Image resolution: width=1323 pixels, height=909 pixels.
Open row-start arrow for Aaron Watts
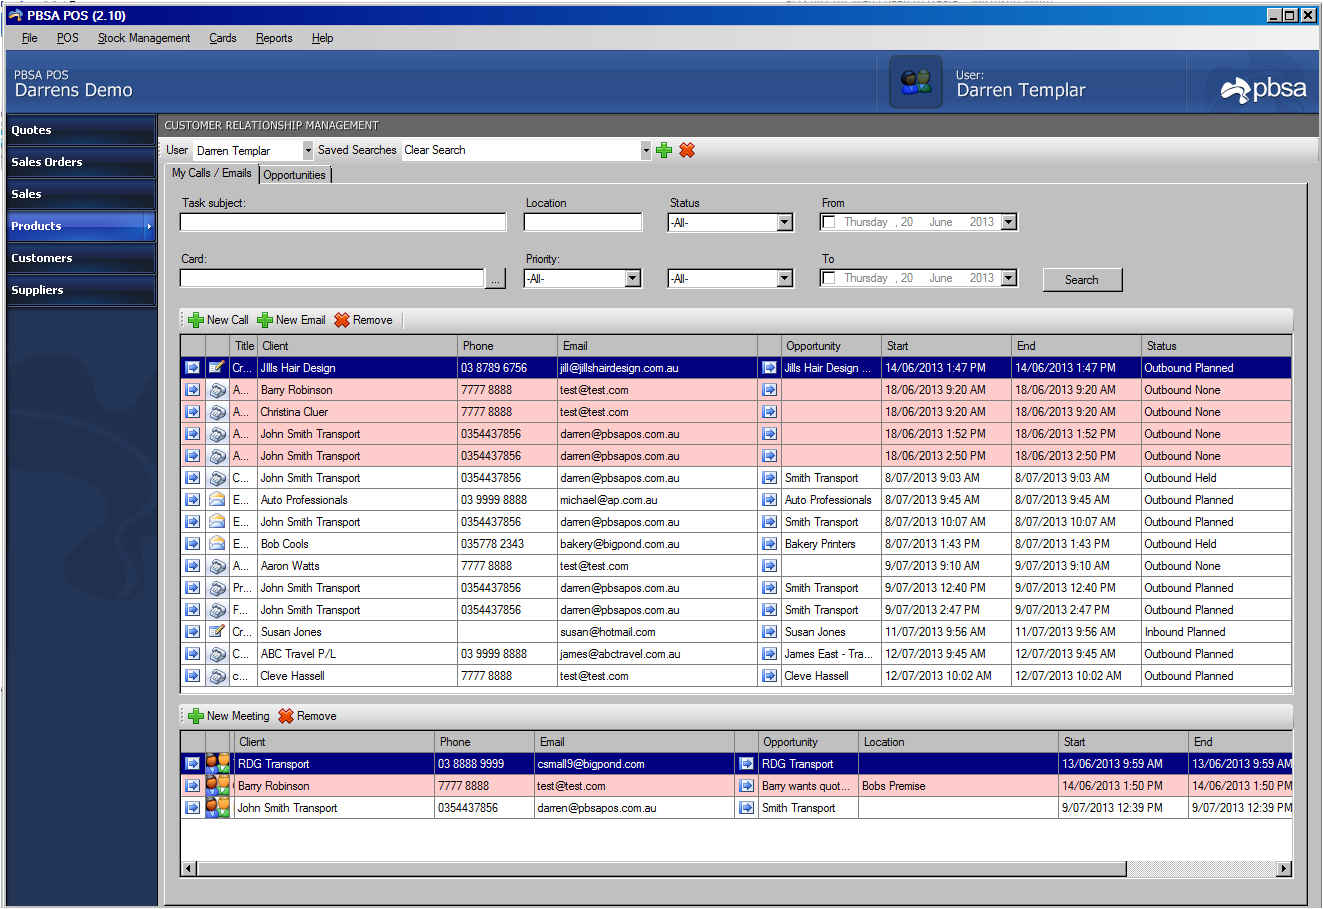coord(192,566)
